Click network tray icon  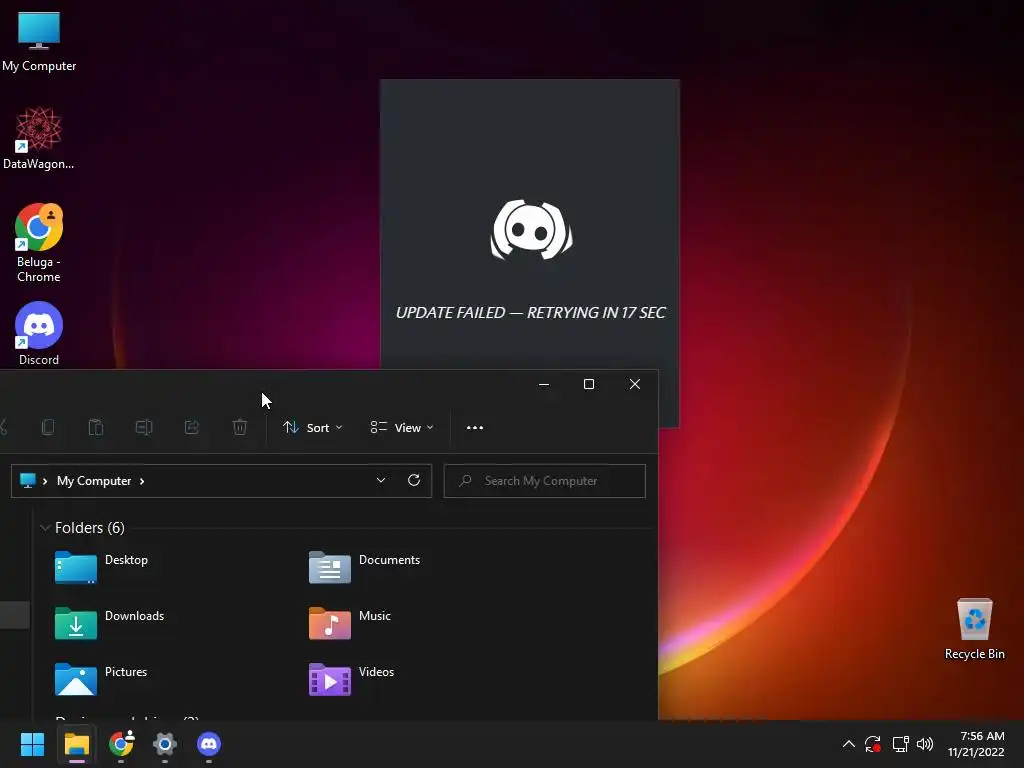(901, 744)
